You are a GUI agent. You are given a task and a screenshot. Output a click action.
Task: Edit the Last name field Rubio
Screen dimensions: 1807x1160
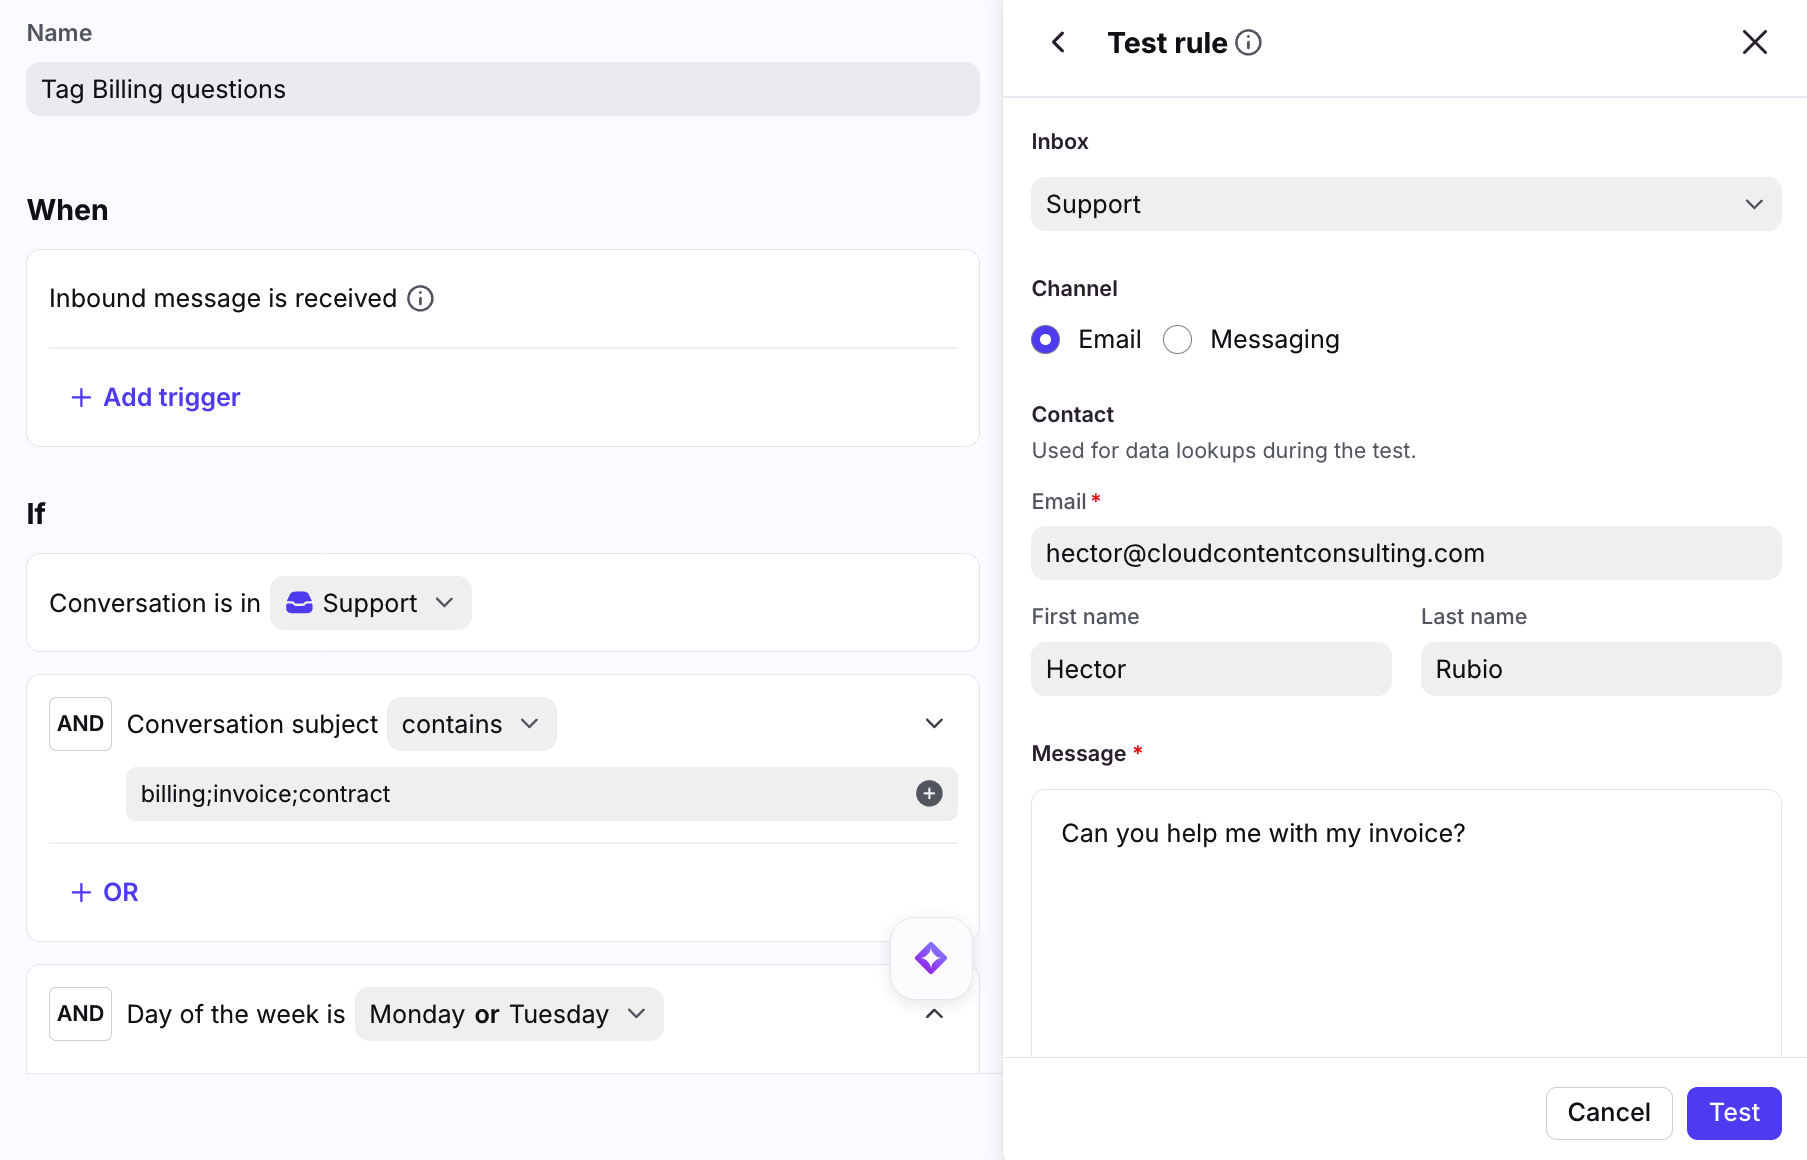pyautogui.click(x=1601, y=669)
